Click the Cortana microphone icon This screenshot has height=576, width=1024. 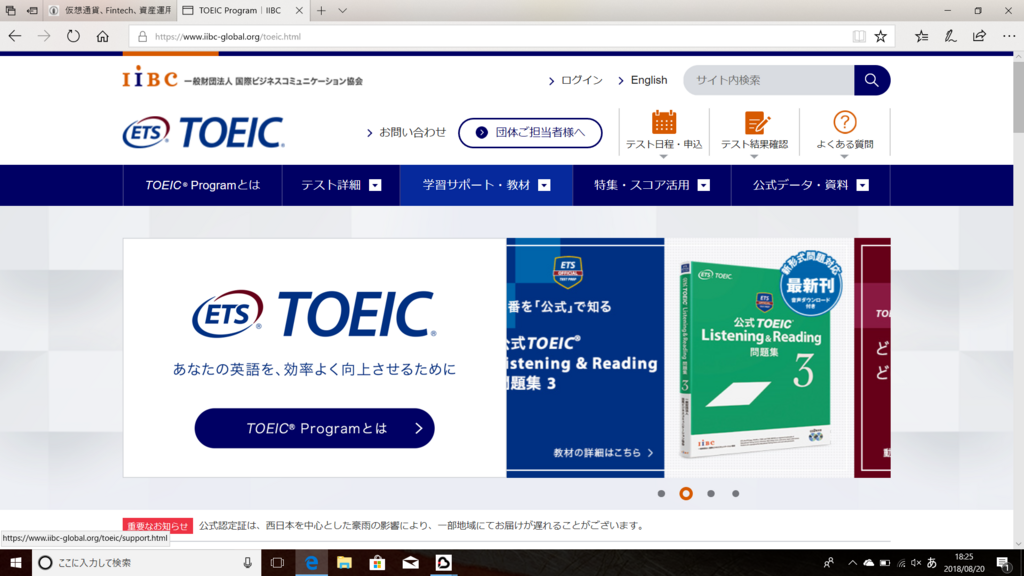point(248,562)
